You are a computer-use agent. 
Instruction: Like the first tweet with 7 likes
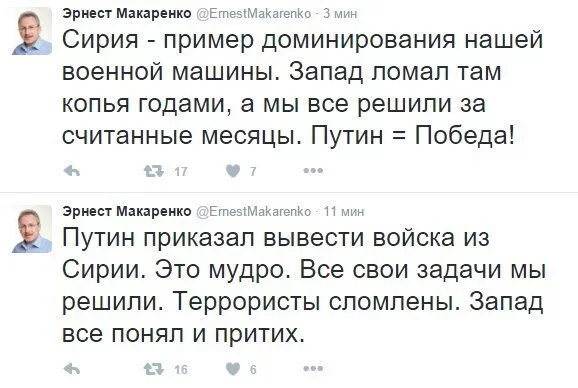click(233, 171)
